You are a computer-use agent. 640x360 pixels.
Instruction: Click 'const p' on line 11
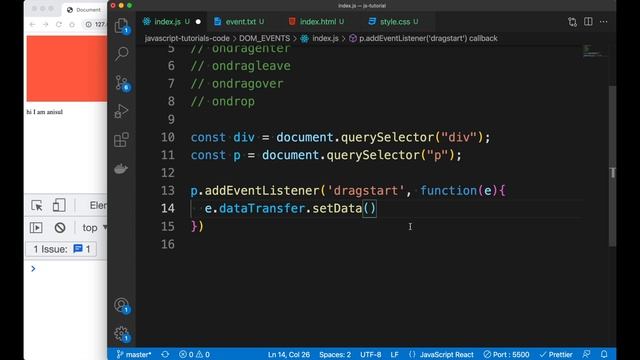pos(216,155)
